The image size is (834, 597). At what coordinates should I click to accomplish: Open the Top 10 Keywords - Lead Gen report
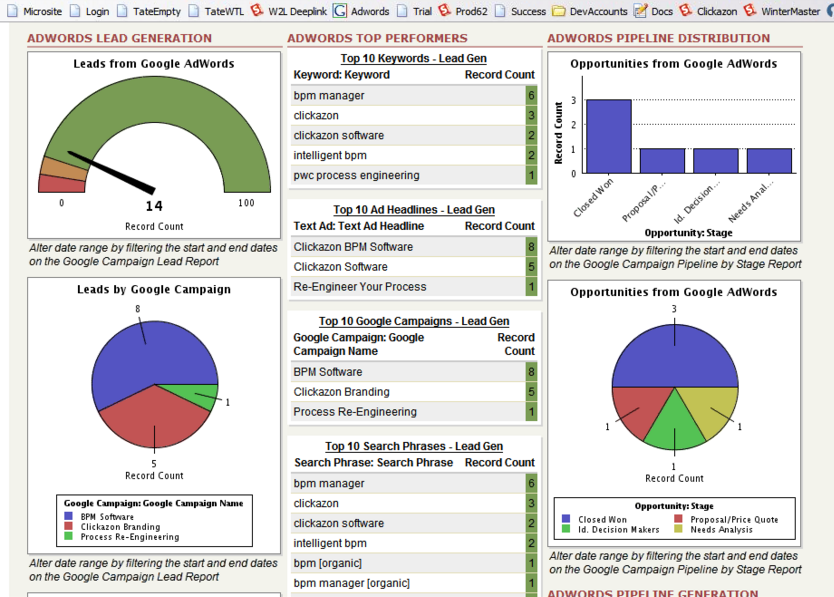(x=413, y=59)
